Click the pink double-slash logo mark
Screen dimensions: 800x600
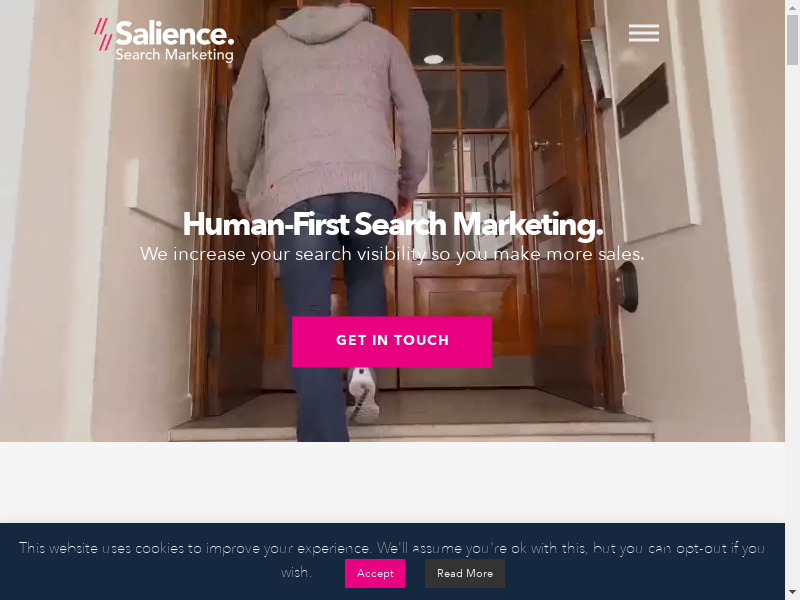click(104, 34)
